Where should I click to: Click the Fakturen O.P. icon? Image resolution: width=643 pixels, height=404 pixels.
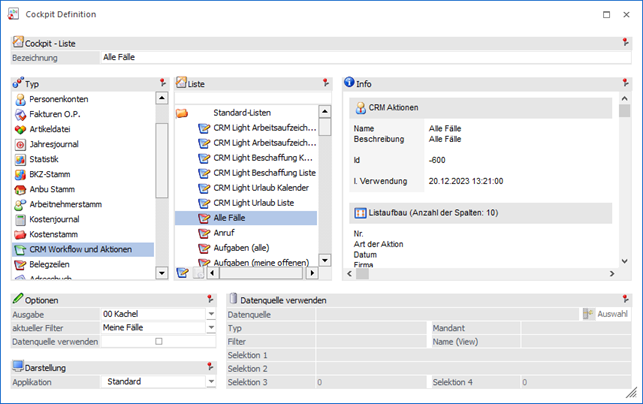[20, 114]
